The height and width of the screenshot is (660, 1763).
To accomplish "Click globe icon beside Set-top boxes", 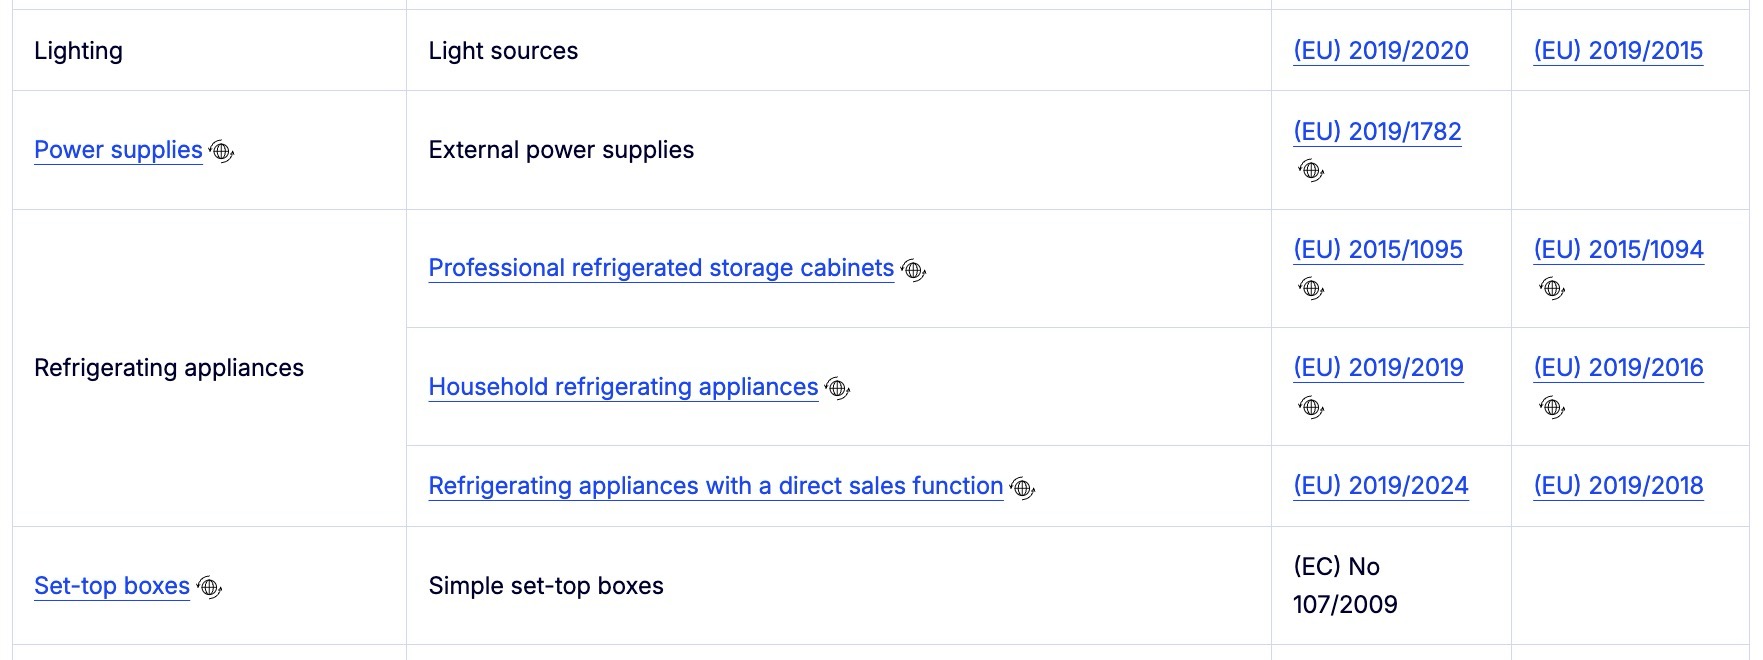I will point(209,588).
